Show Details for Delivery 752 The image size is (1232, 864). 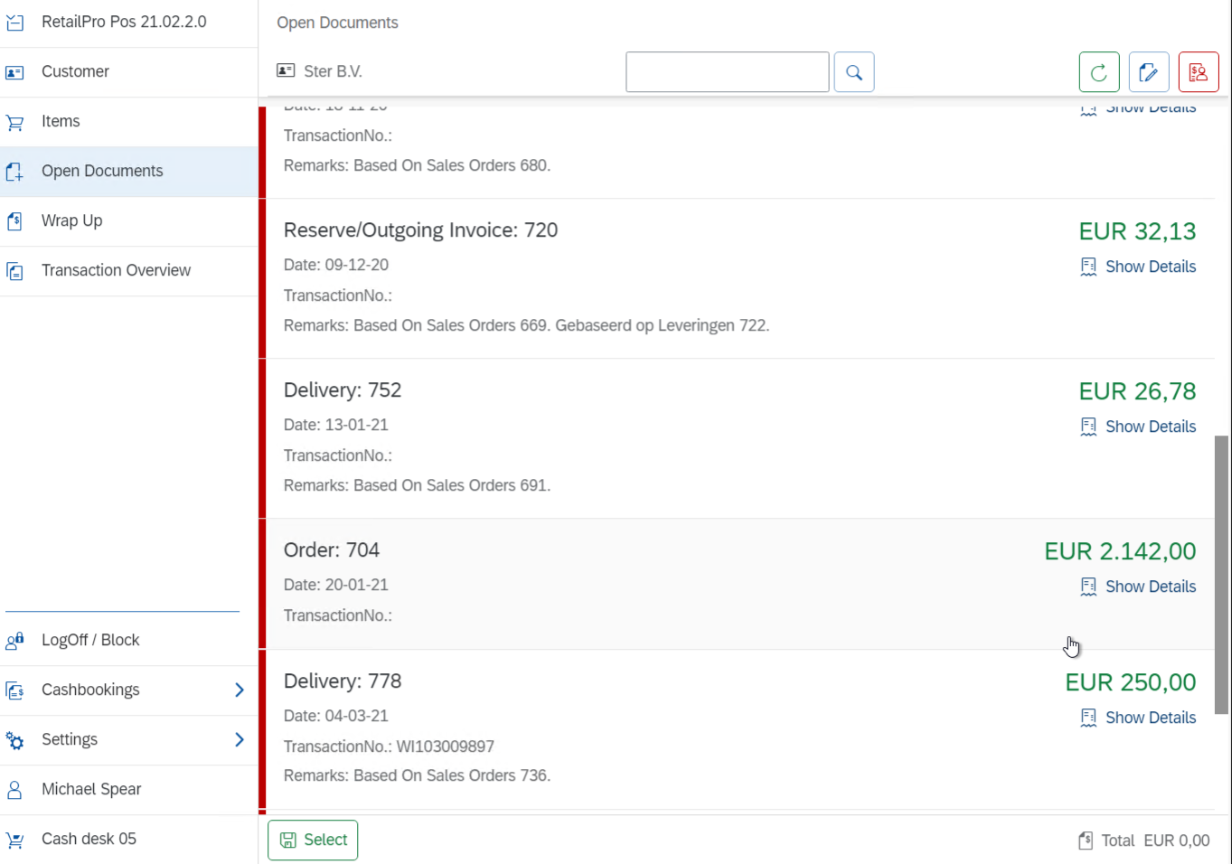(1149, 427)
